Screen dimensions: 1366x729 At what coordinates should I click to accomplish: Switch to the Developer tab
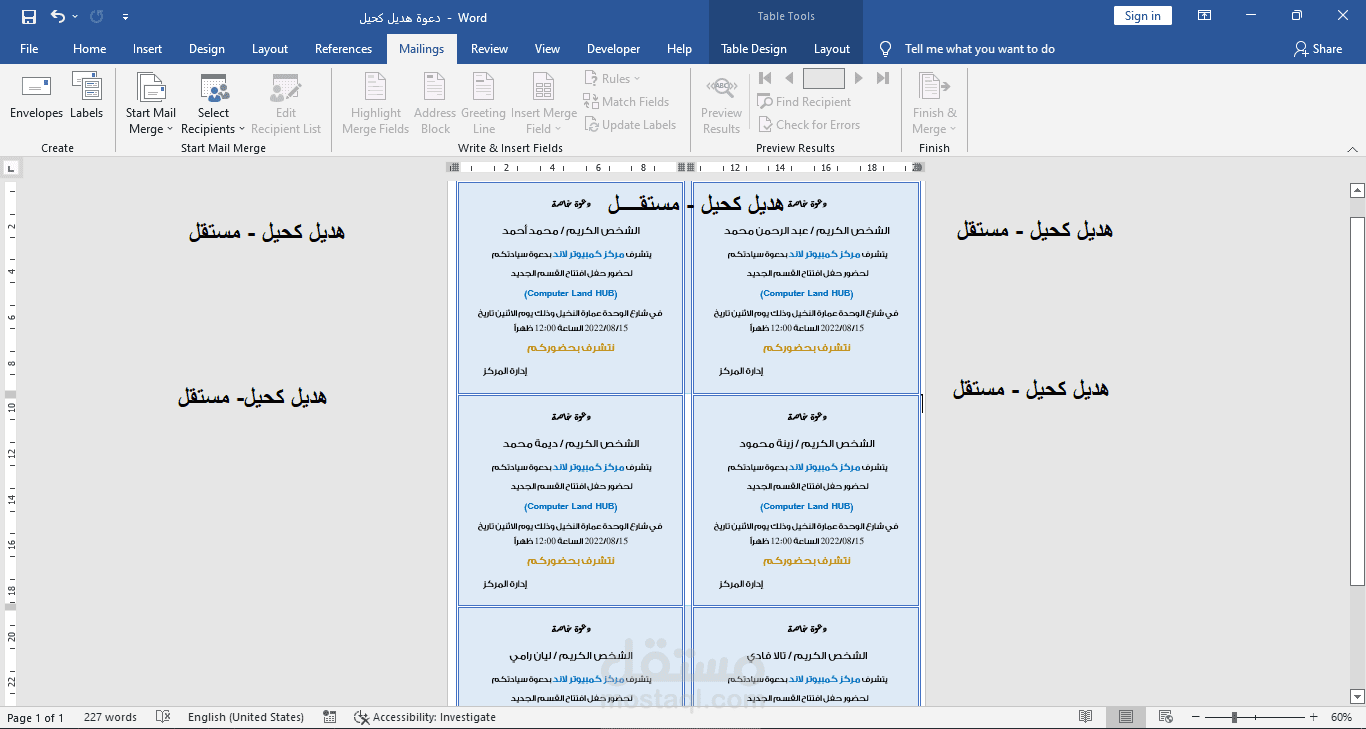613,48
